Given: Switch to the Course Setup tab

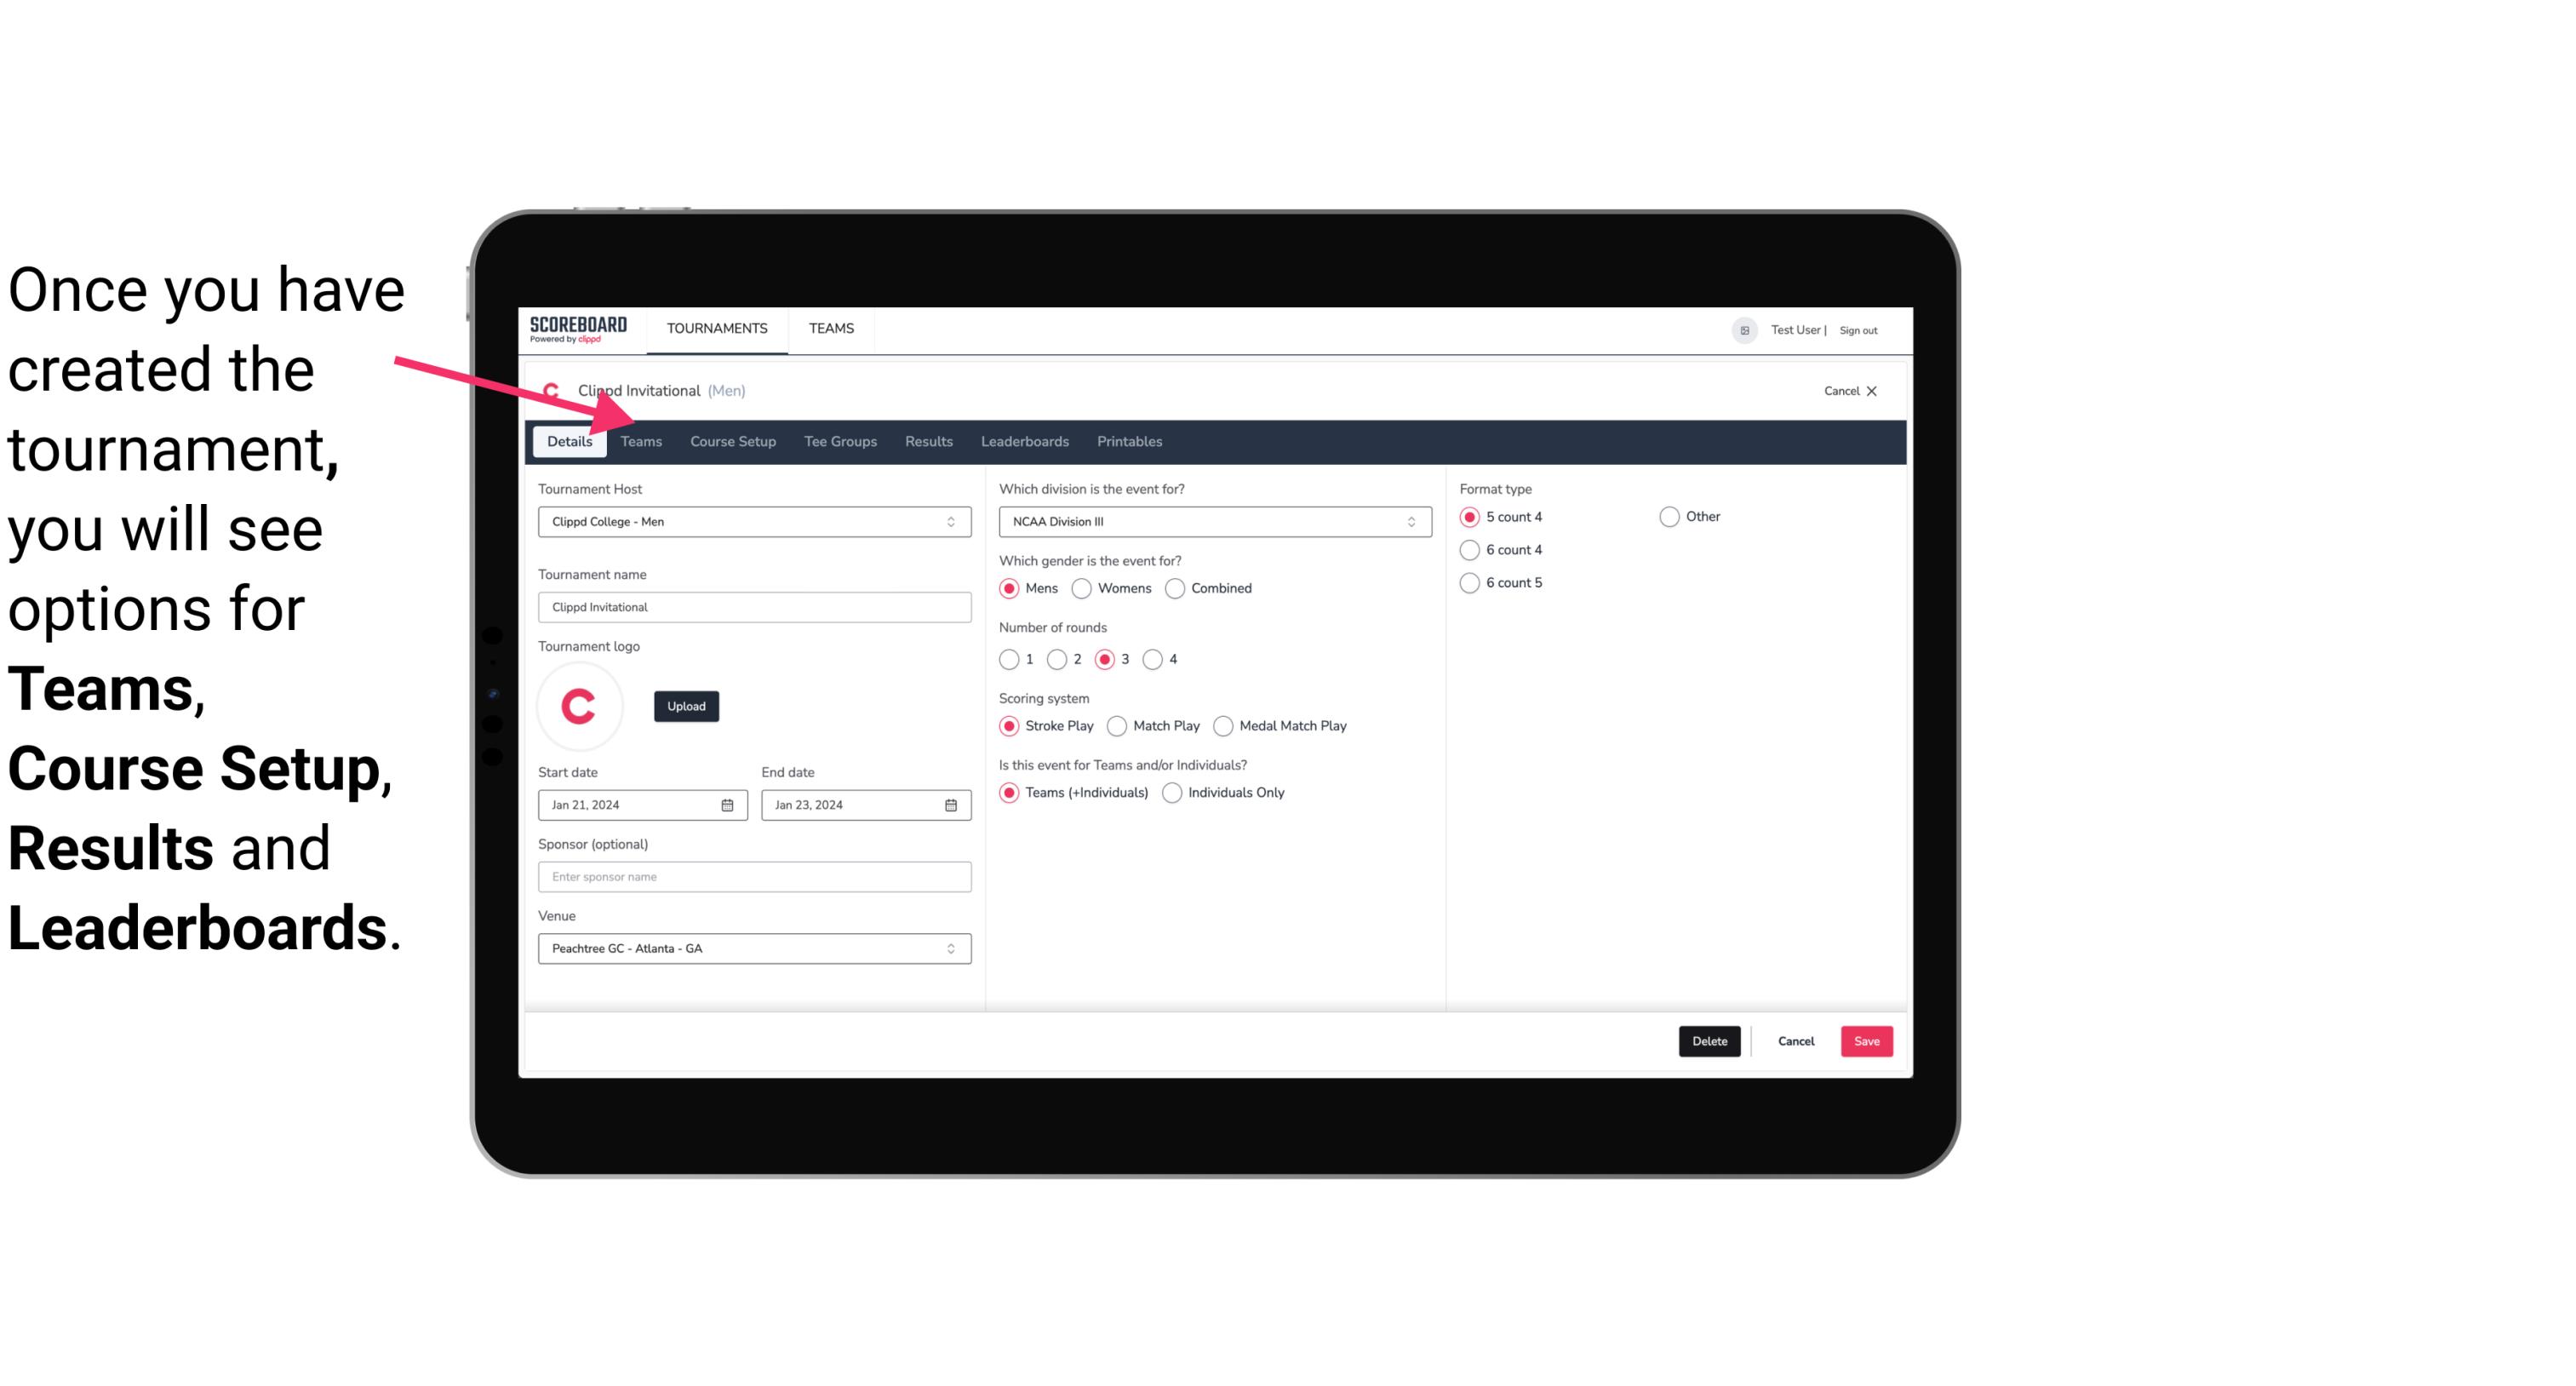Looking at the screenshot, I should pyautogui.click(x=730, y=440).
